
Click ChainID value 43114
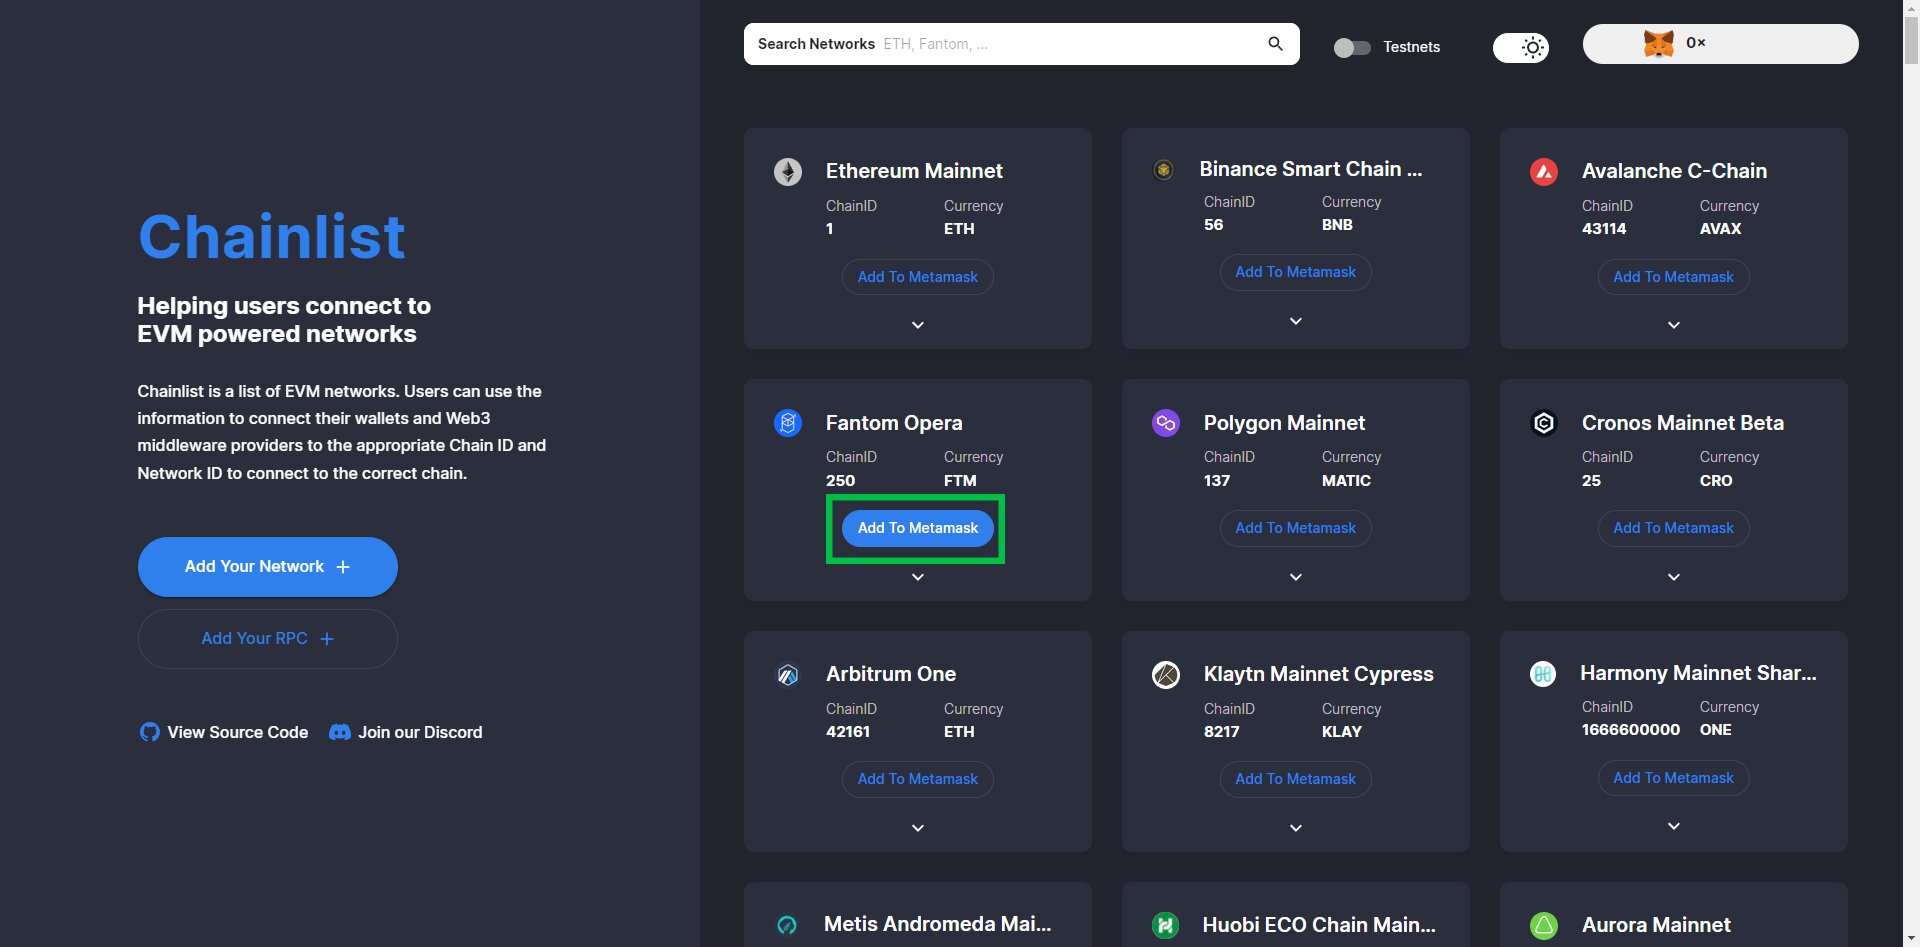pos(1604,229)
